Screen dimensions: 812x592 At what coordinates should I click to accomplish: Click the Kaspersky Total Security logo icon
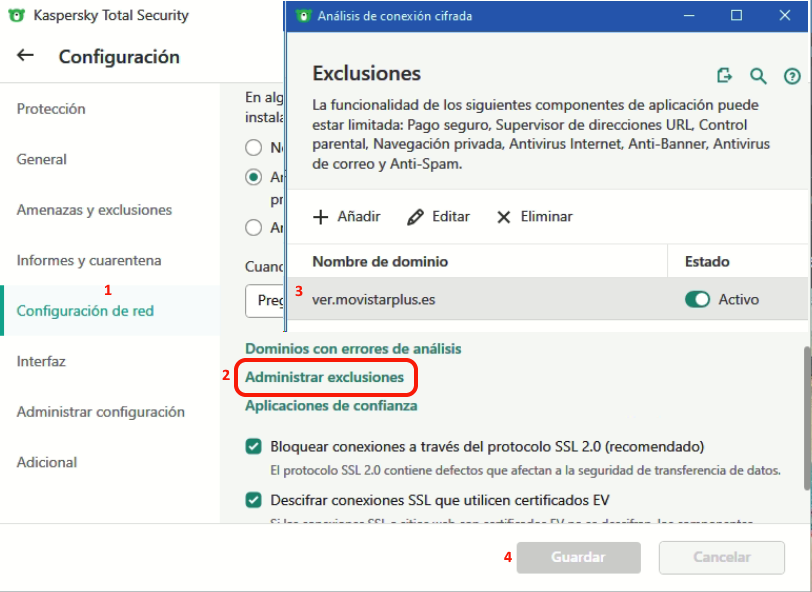point(17,15)
